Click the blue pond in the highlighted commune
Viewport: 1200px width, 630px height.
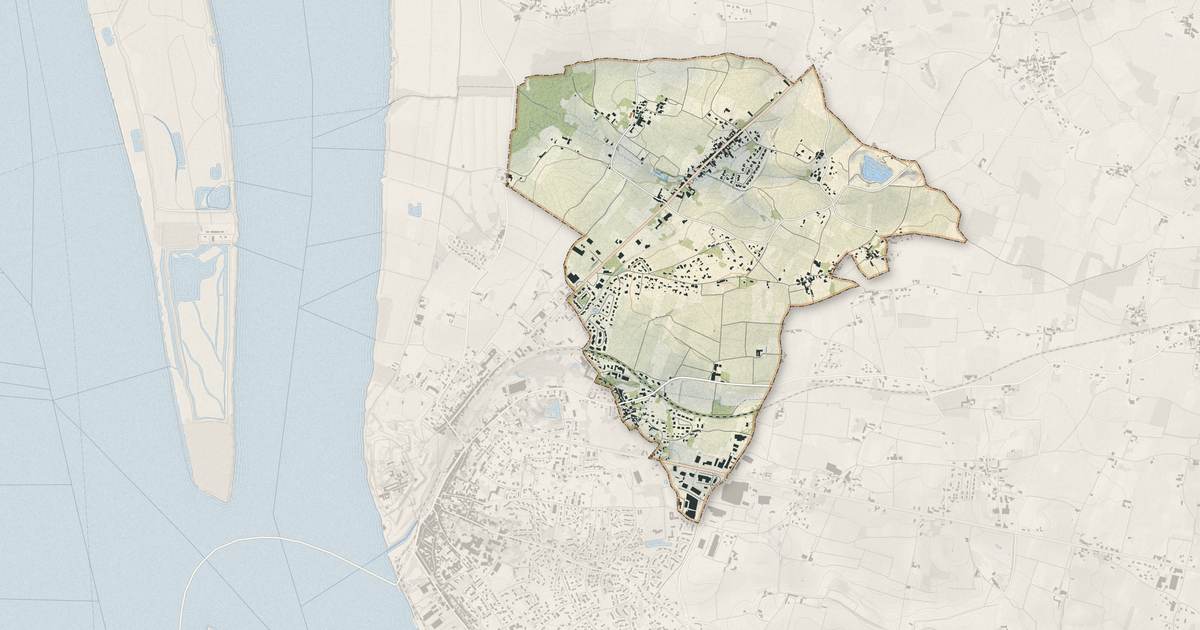click(877, 169)
